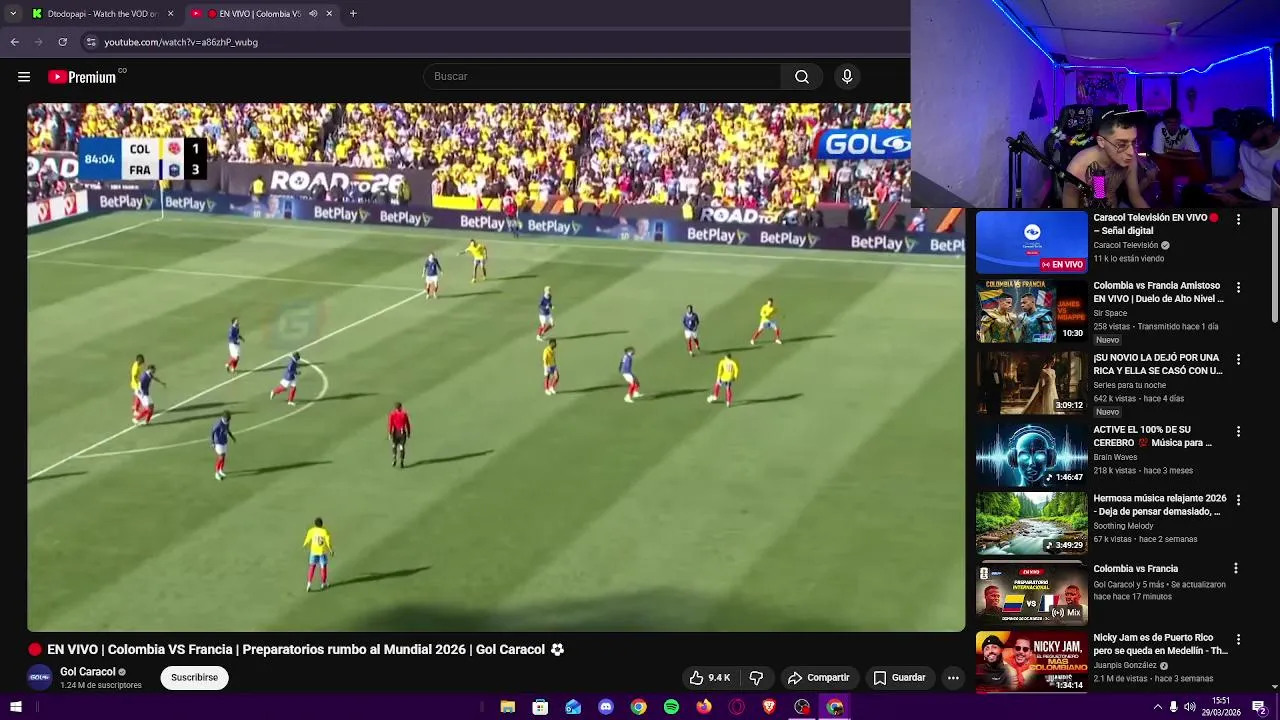
Task: Open Hermosa música relajante 2026 thumbnail
Action: click(1031, 523)
